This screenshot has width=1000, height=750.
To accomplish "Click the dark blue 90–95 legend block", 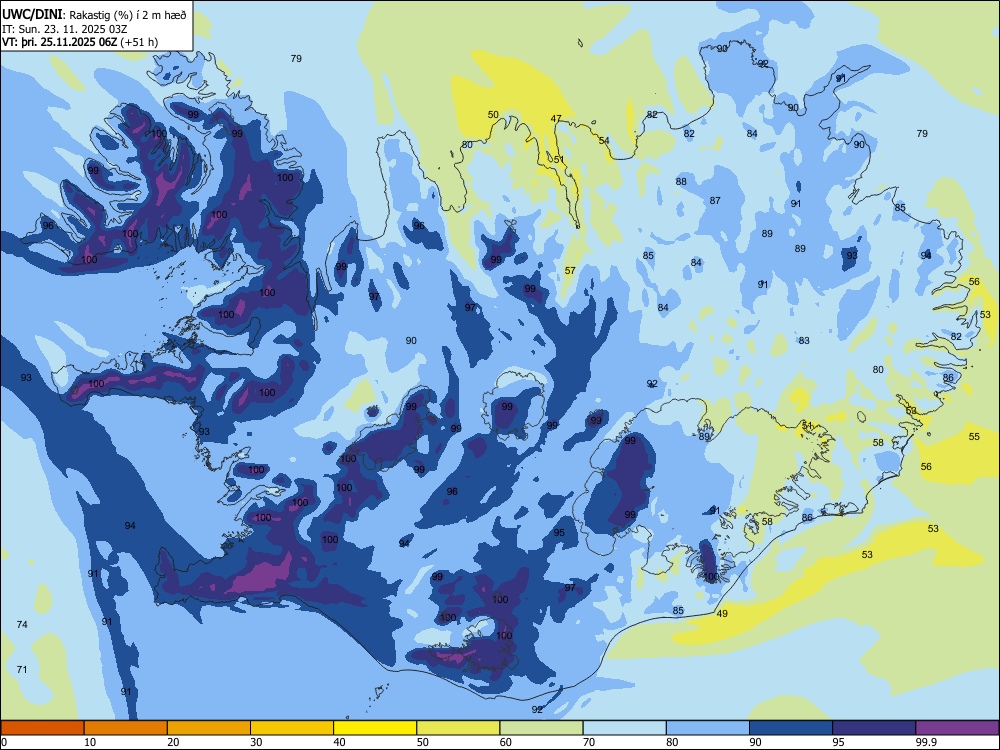I will point(791,728).
